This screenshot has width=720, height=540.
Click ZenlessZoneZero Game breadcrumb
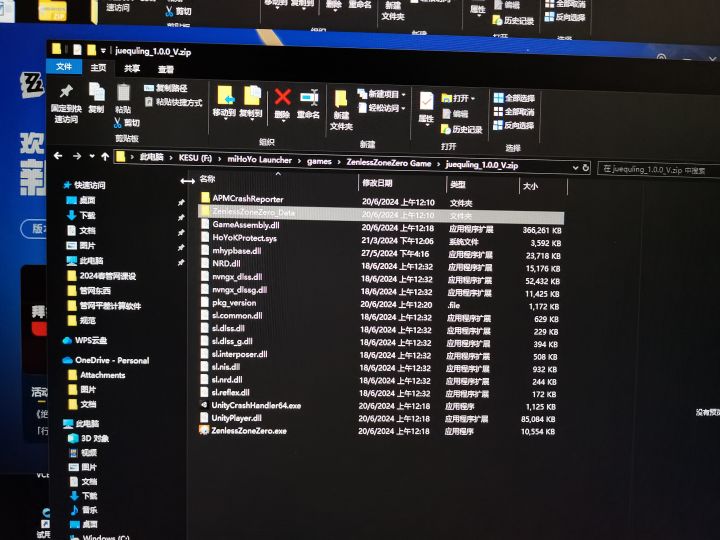pos(388,163)
